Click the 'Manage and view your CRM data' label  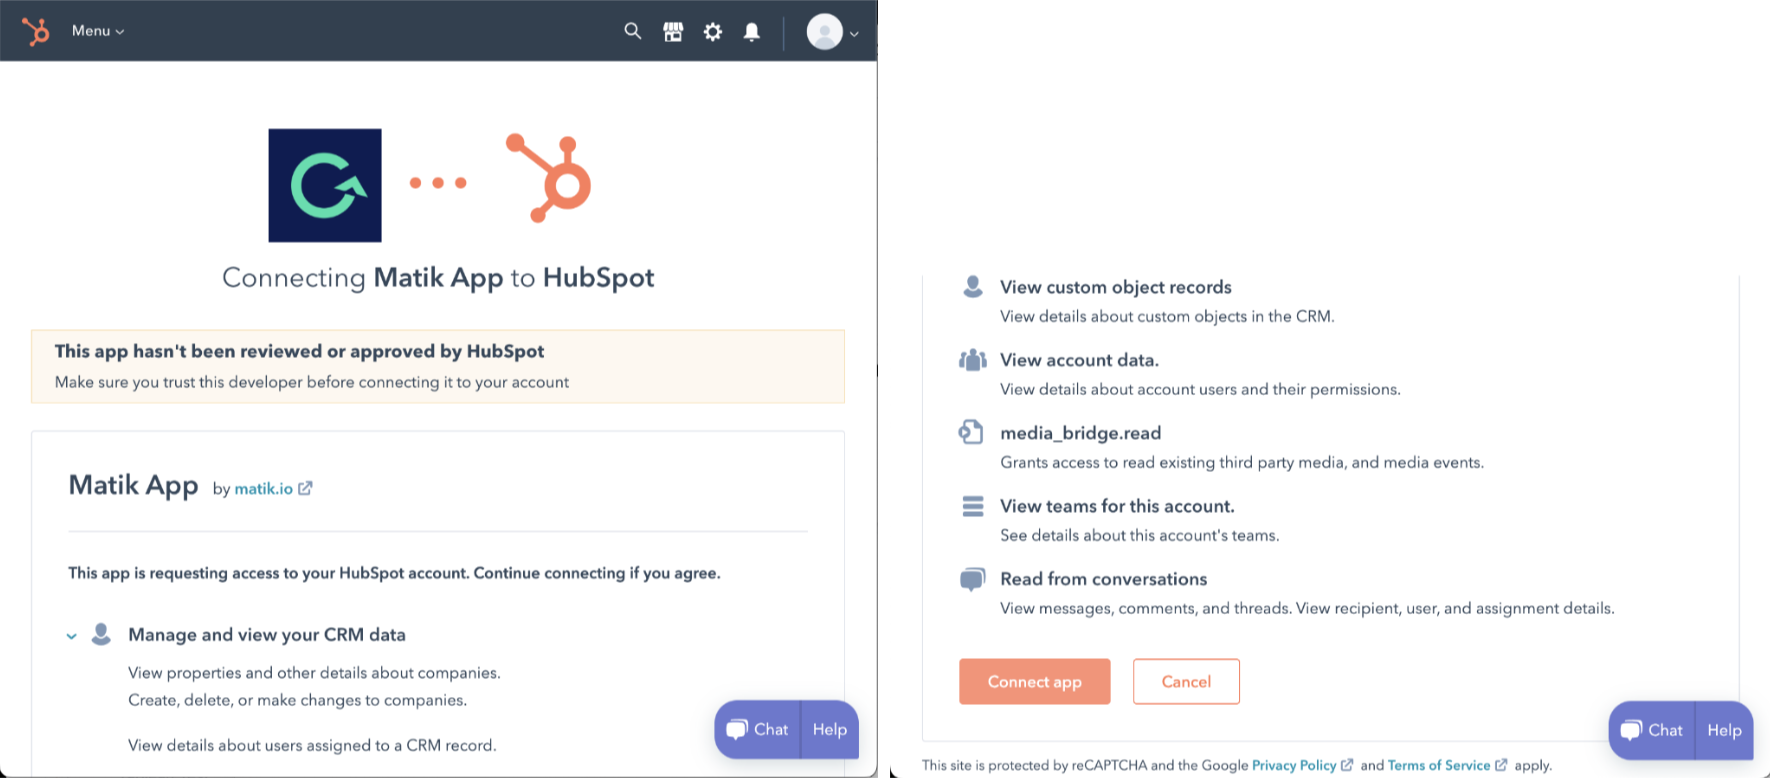click(x=267, y=635)
